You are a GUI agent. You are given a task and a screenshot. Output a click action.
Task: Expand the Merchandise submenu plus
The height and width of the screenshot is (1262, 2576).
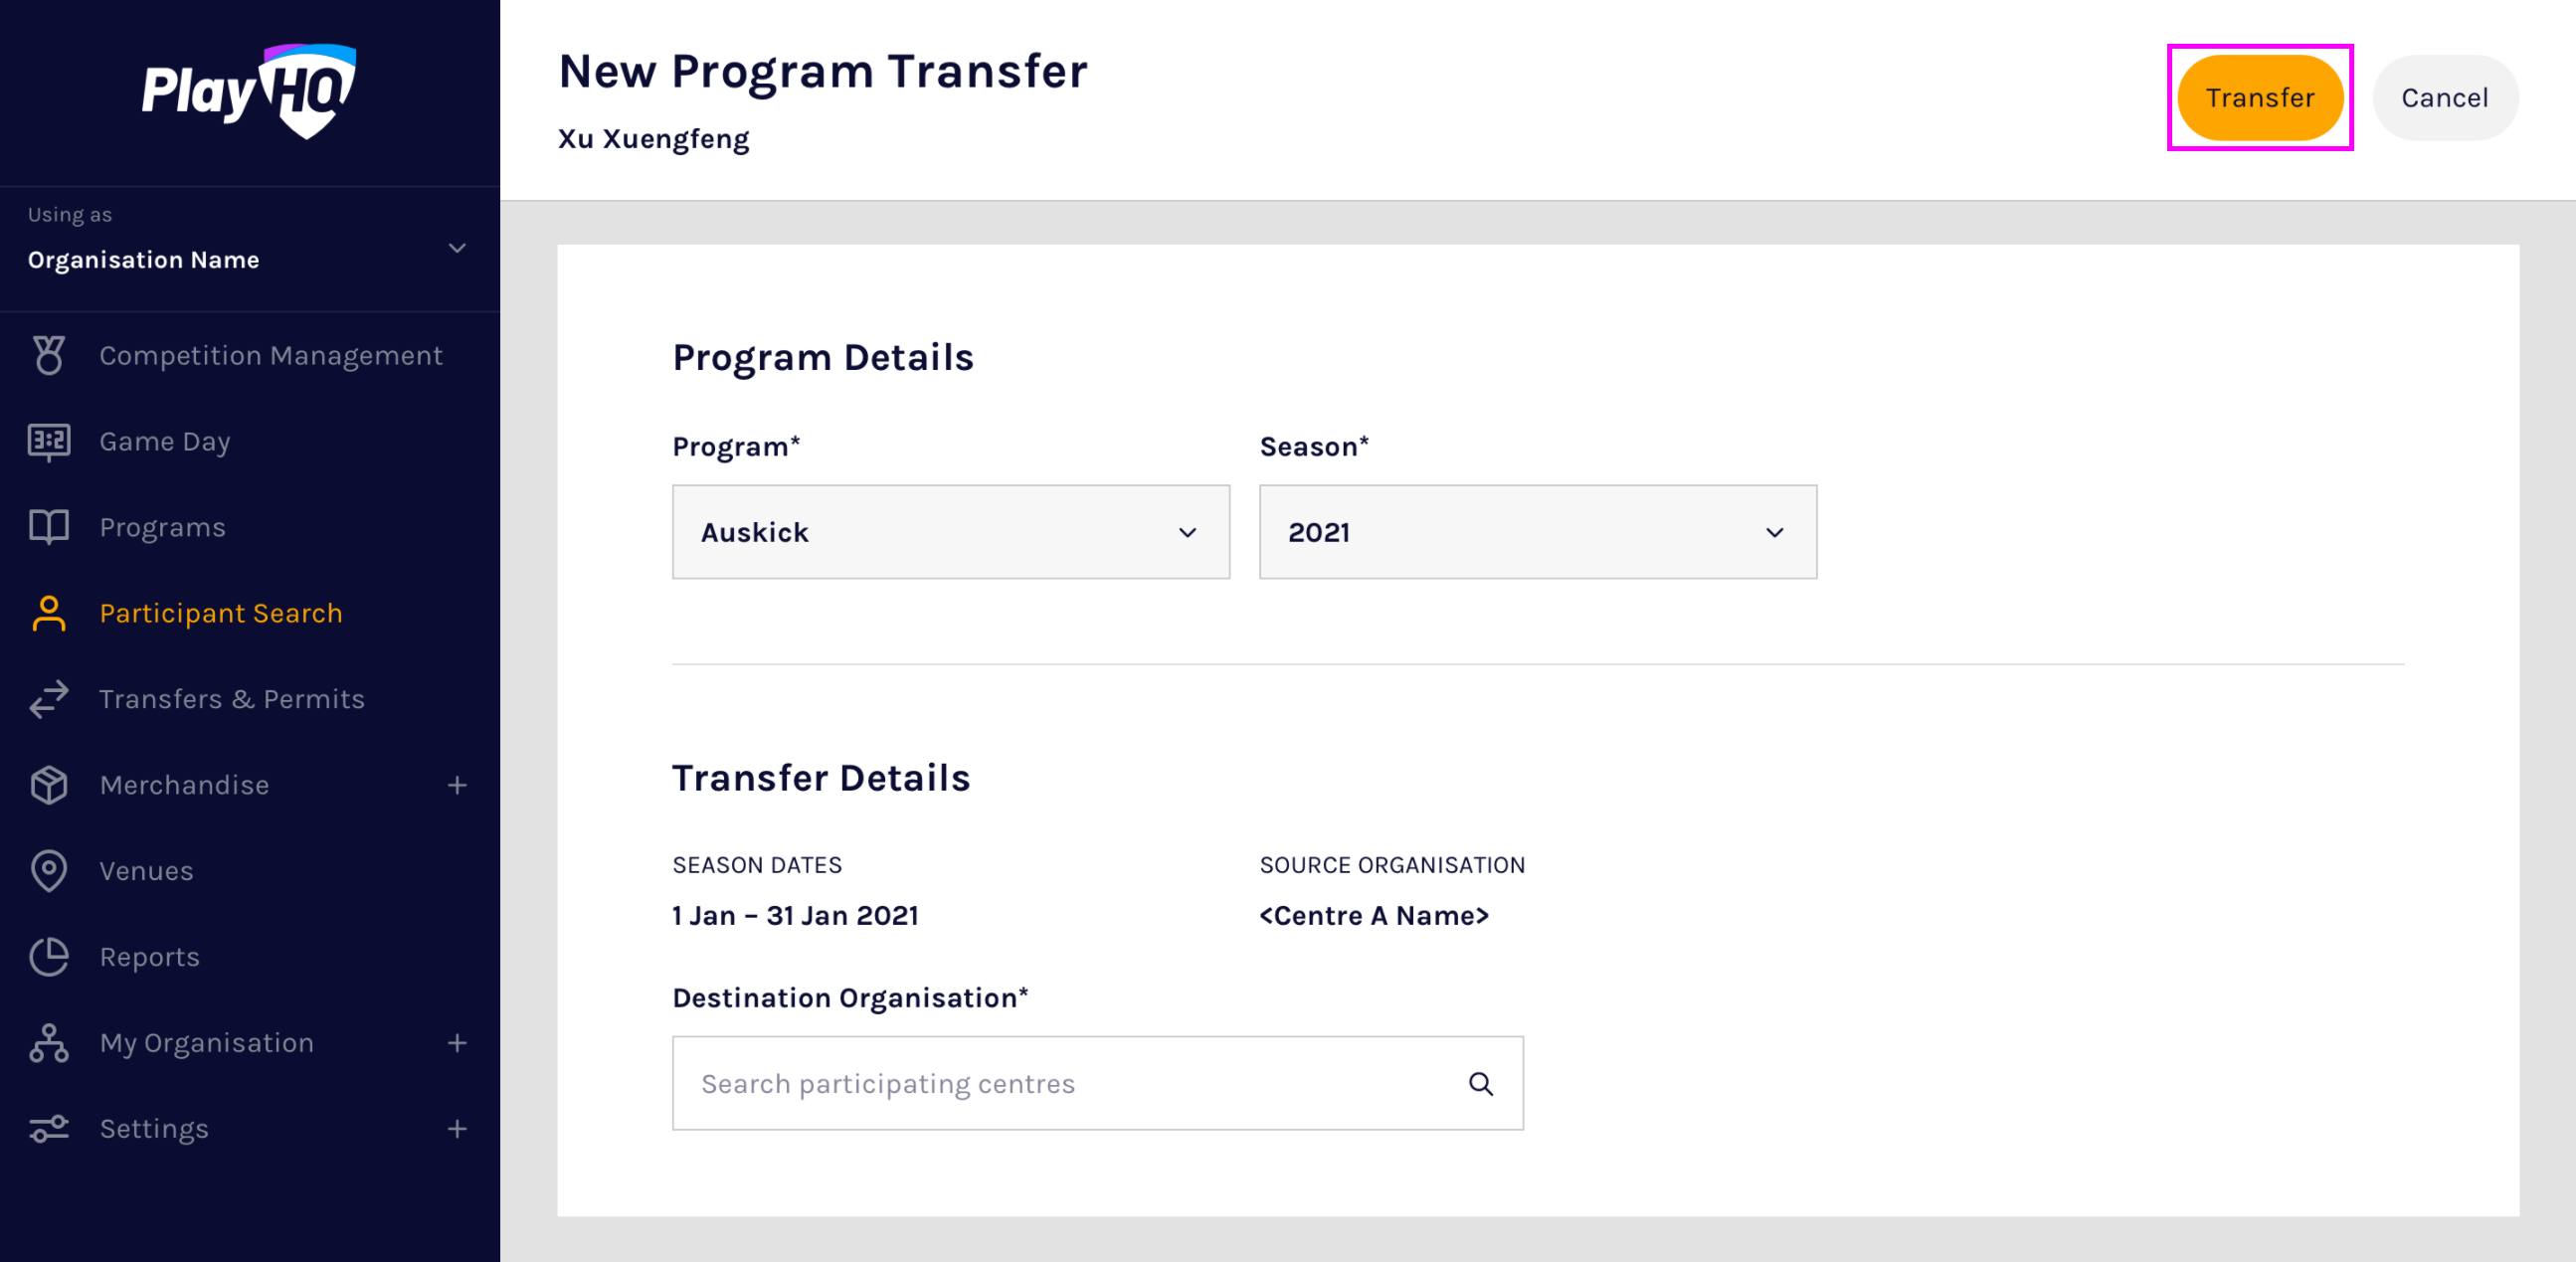pyautogui.click(x=457, y=785)
